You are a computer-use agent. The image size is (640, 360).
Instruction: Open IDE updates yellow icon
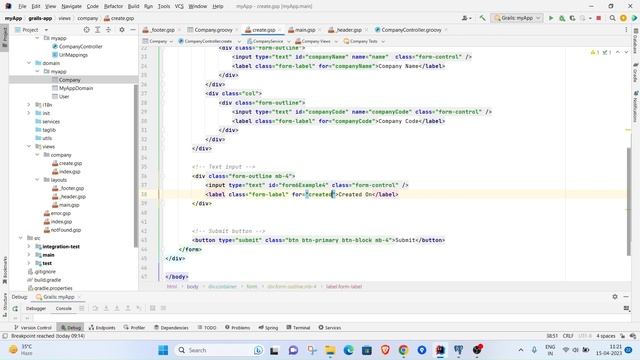(x=623, y=18)
